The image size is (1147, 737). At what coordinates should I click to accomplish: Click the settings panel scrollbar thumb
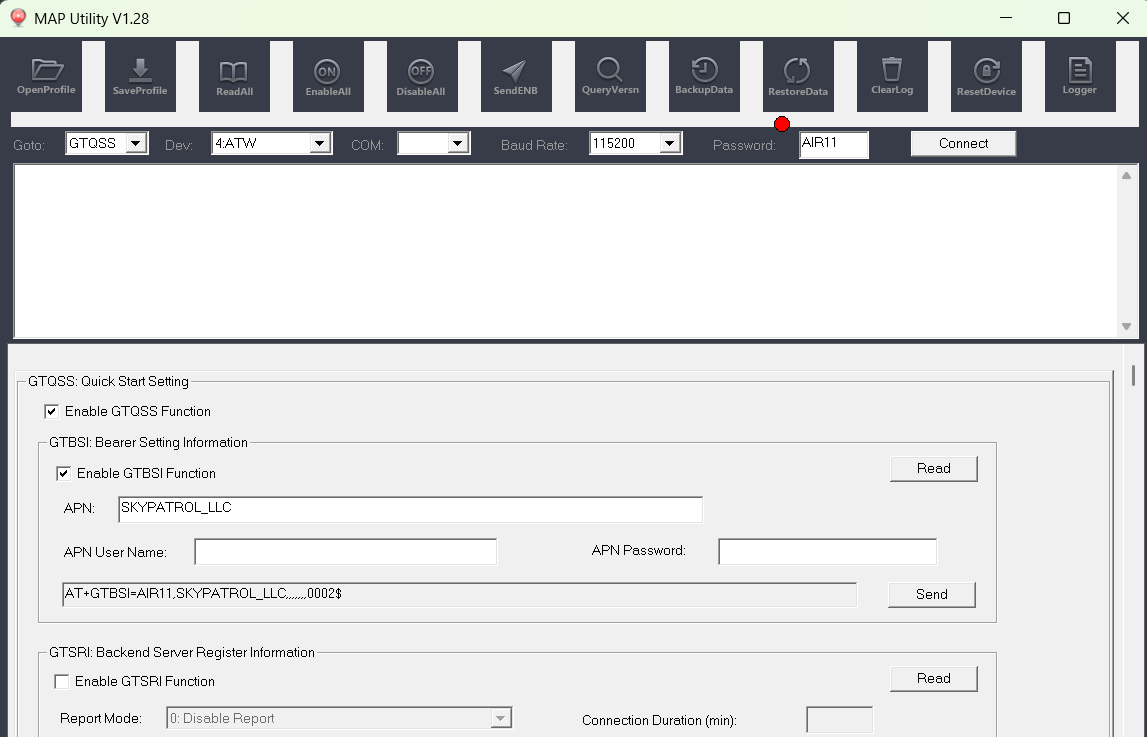pyautogui.click(x=1133, y=375)
